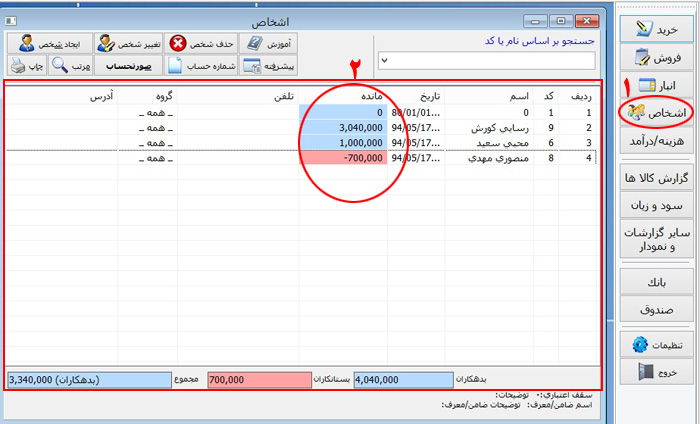The height and width of the screenshot is (424, 700).
Task: Open the پیشرفته (advanced) button
Action: coord(267,66)
